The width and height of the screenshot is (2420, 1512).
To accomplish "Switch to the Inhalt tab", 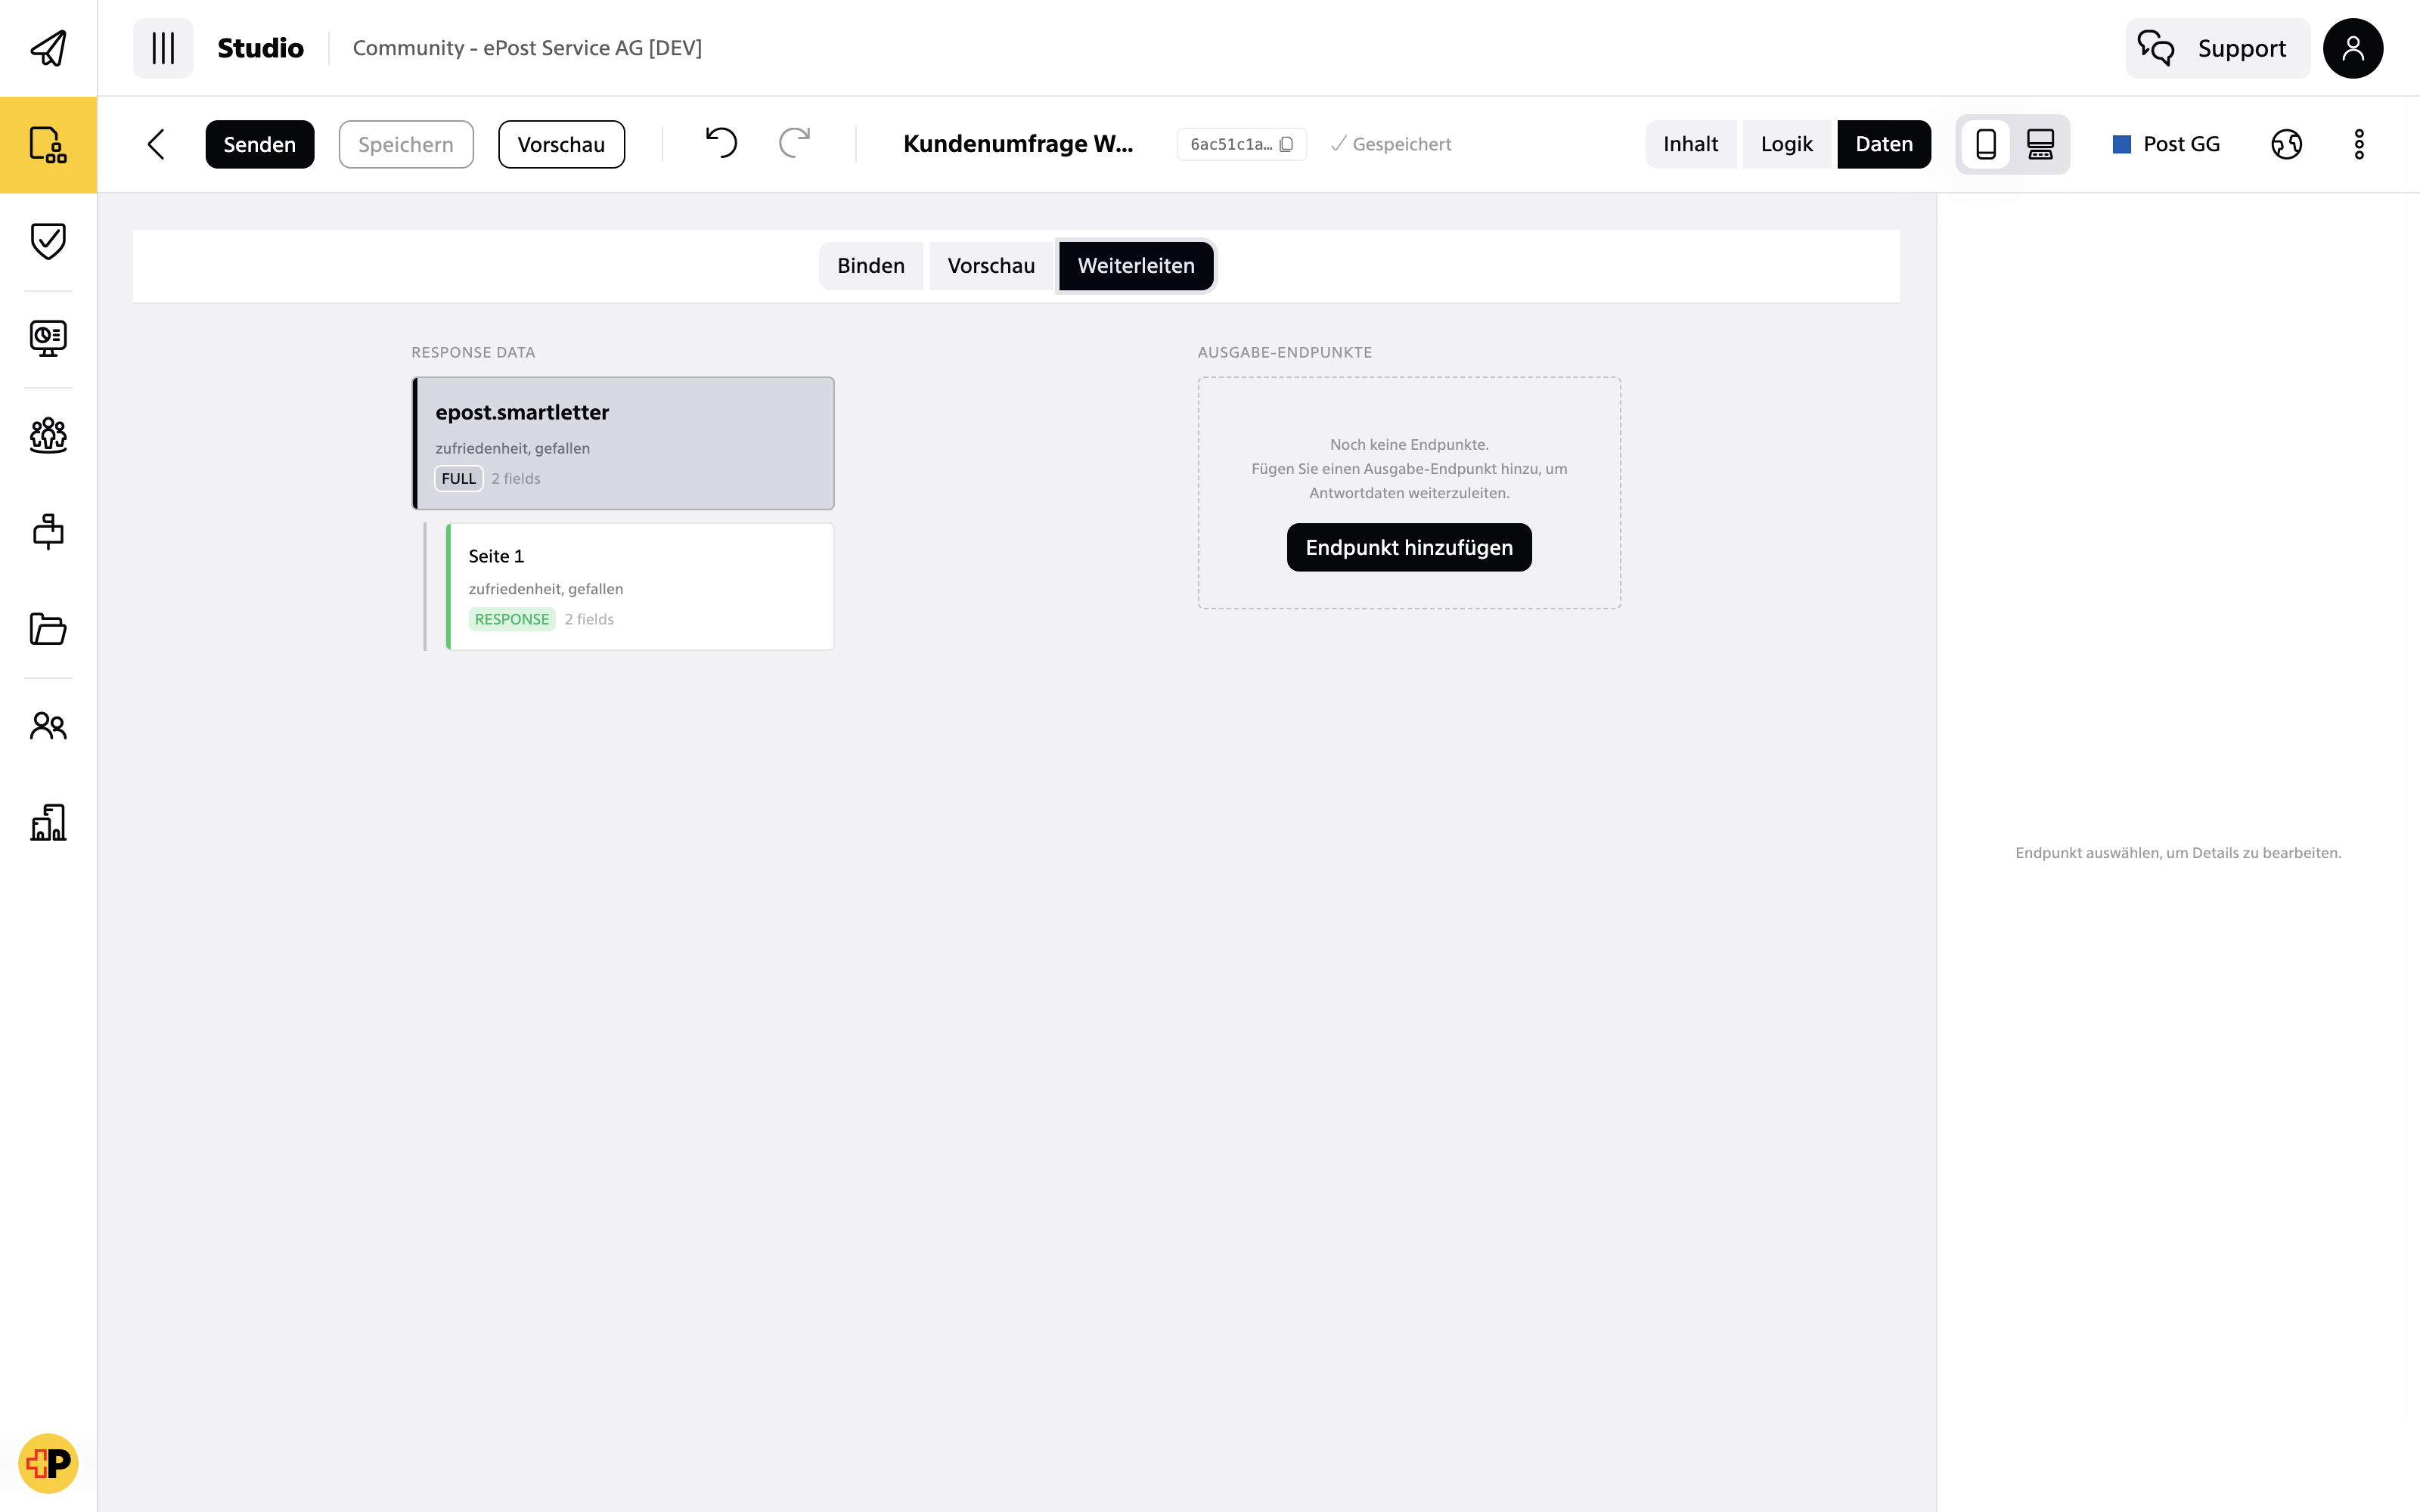I will pyautogui.click(x=1690, y=144).
